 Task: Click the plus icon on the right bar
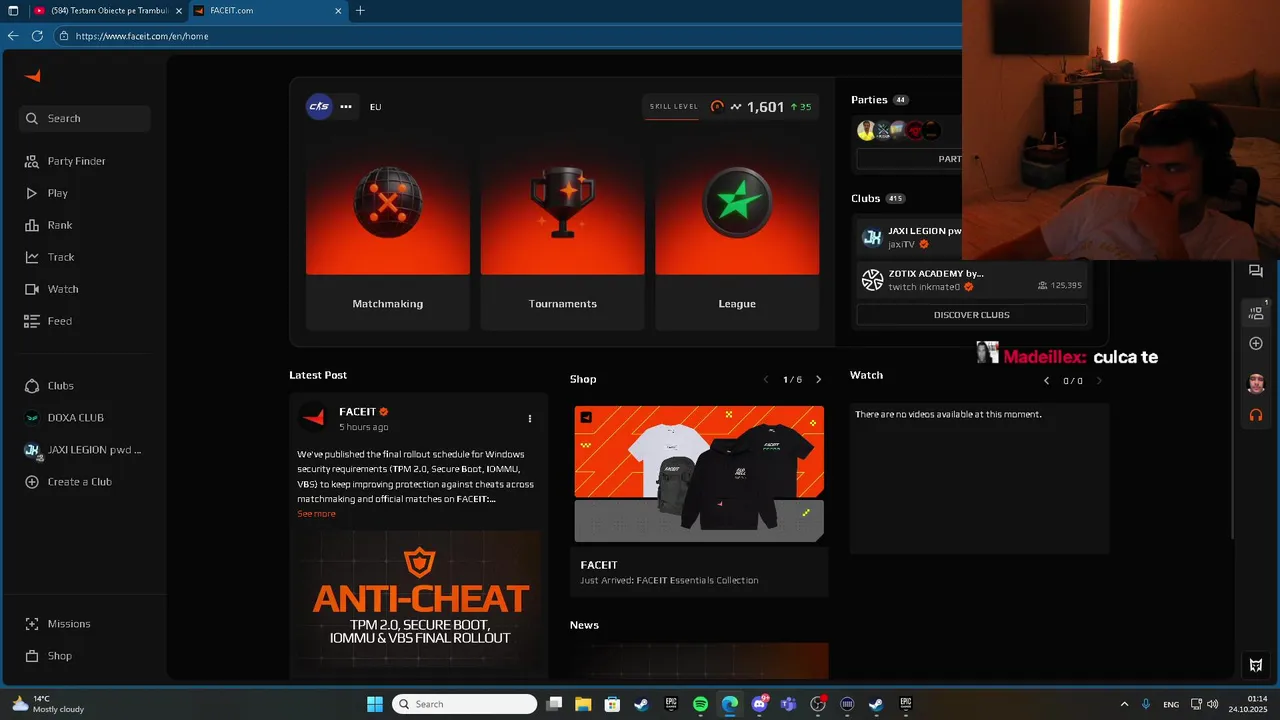(1256, 344)
